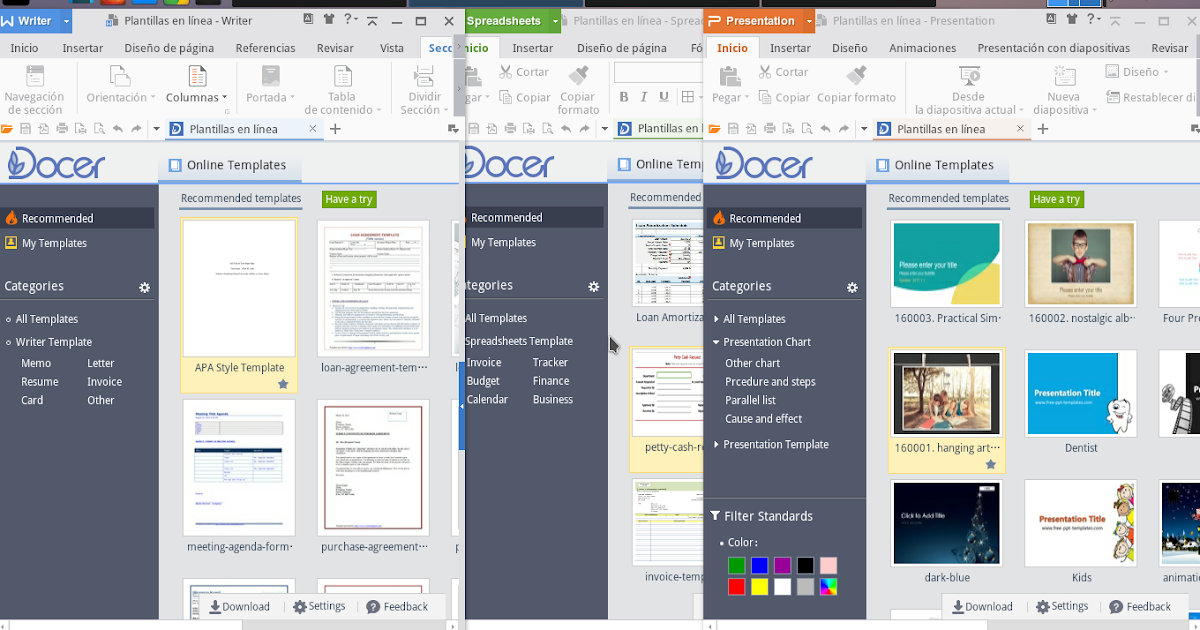Select Recommended in Writer sidebar
1200x630 pixels.
tap(78, 218)
